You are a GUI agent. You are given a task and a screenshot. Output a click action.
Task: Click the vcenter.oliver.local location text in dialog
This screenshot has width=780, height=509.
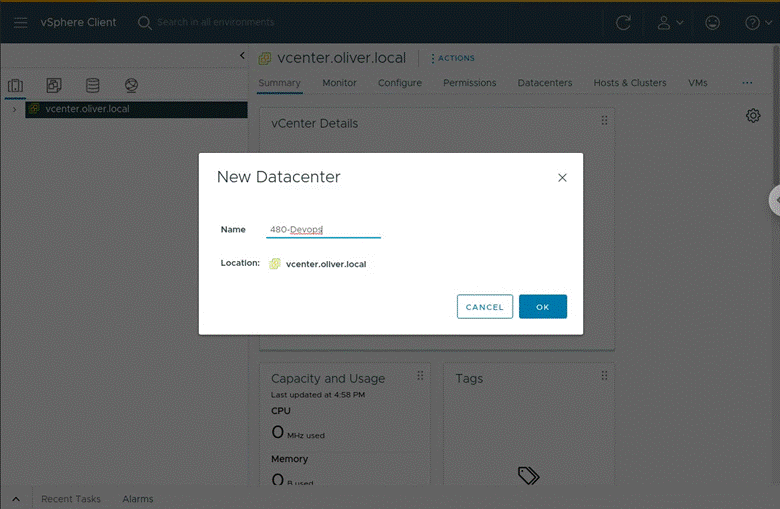pyautogui.click(x=326, y=264)
